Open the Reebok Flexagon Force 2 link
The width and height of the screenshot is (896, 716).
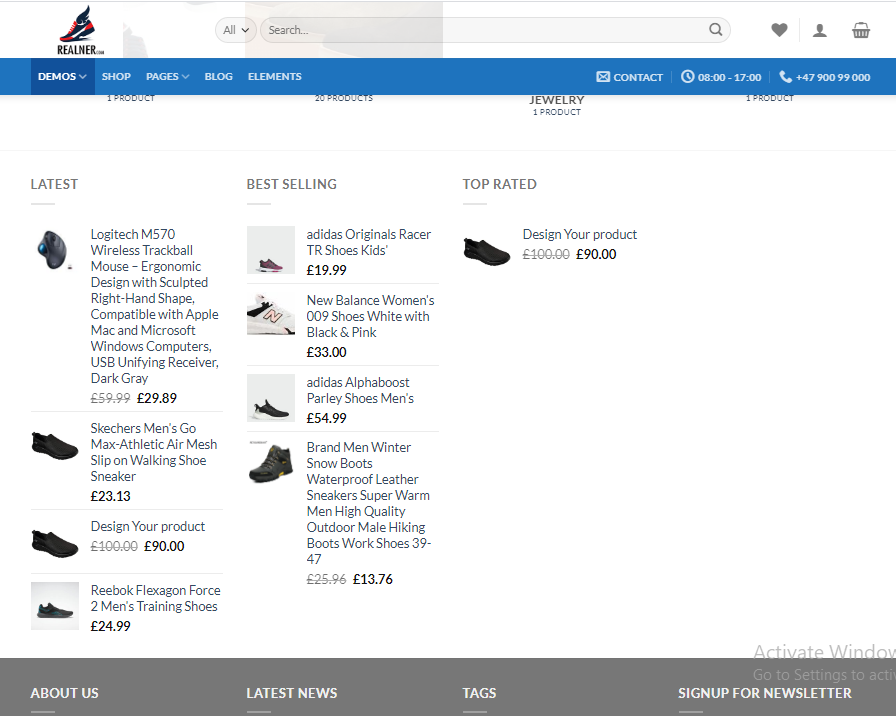tap(155, 598)
